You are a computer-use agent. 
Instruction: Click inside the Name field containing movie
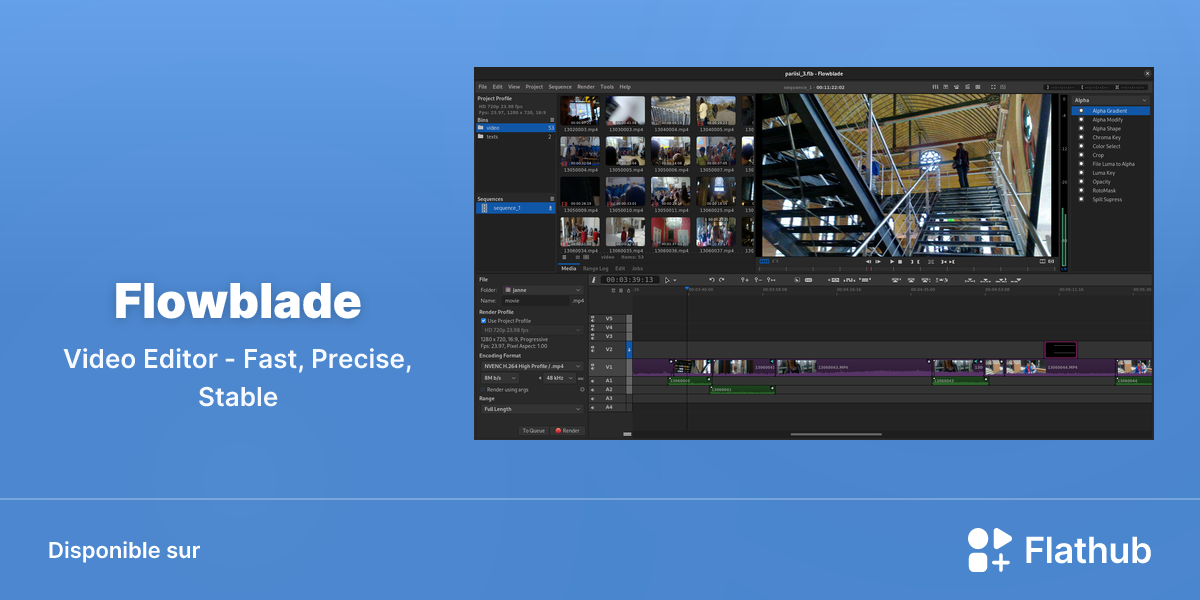pos(535,300)
